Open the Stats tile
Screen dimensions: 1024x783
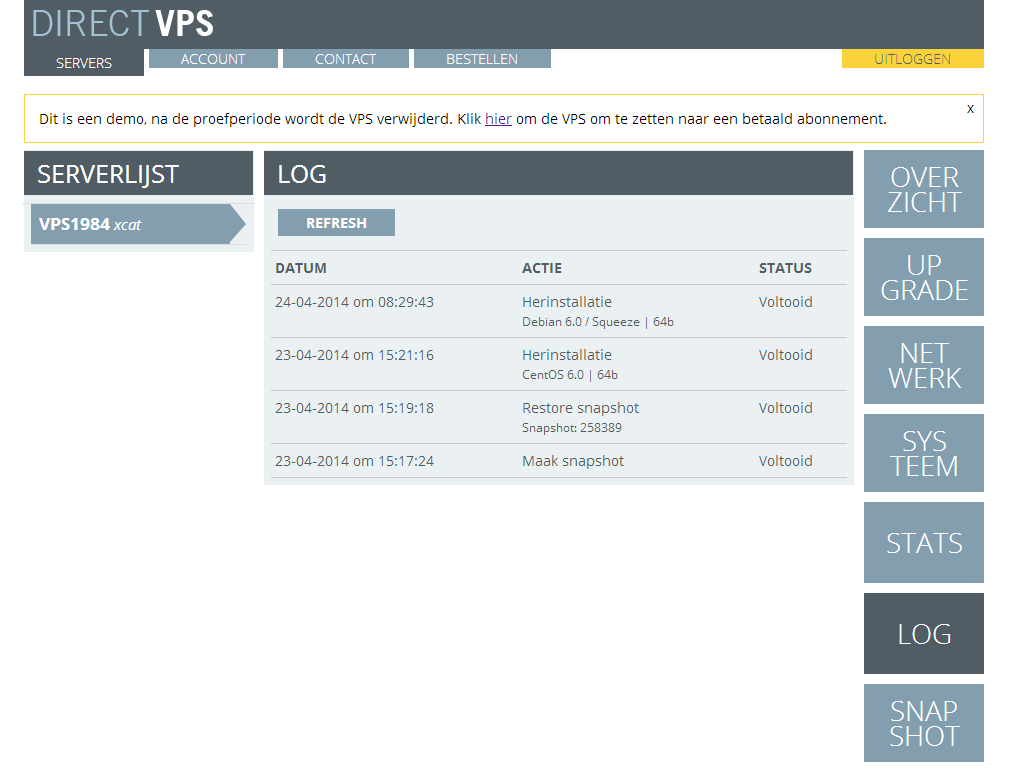pos(923,542)
